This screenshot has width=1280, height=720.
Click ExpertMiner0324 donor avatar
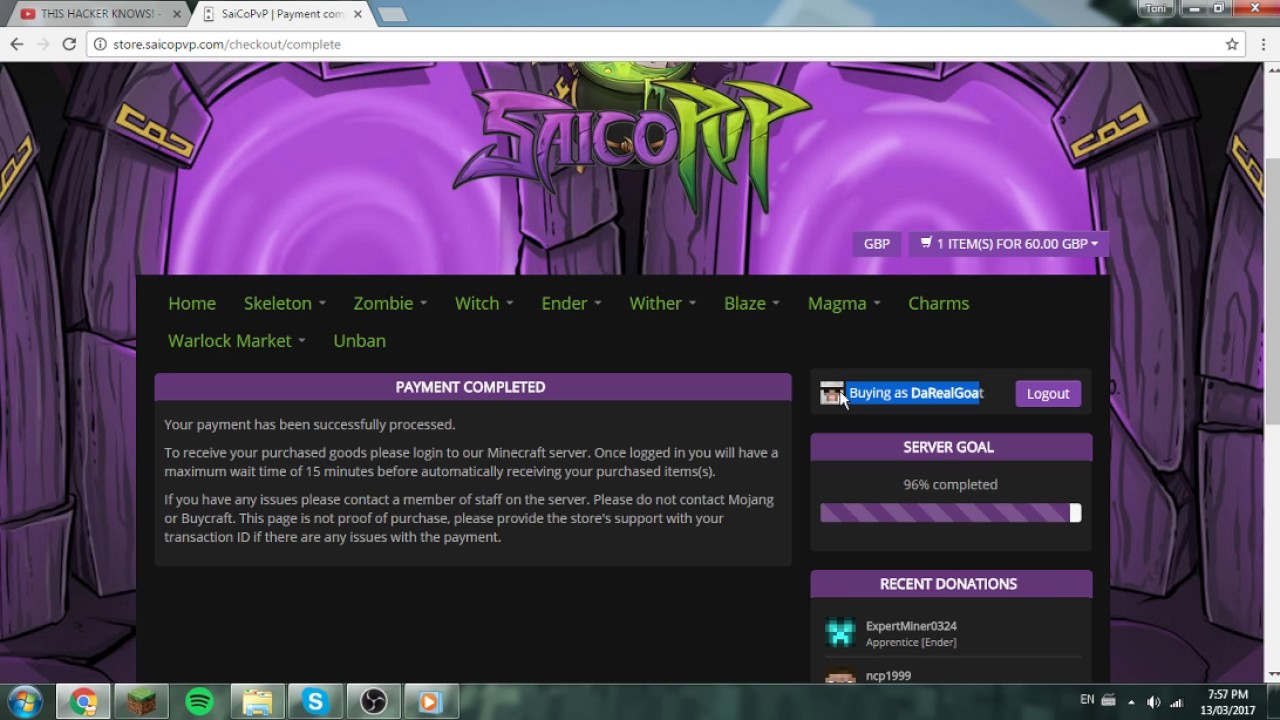tap(840, 633)
